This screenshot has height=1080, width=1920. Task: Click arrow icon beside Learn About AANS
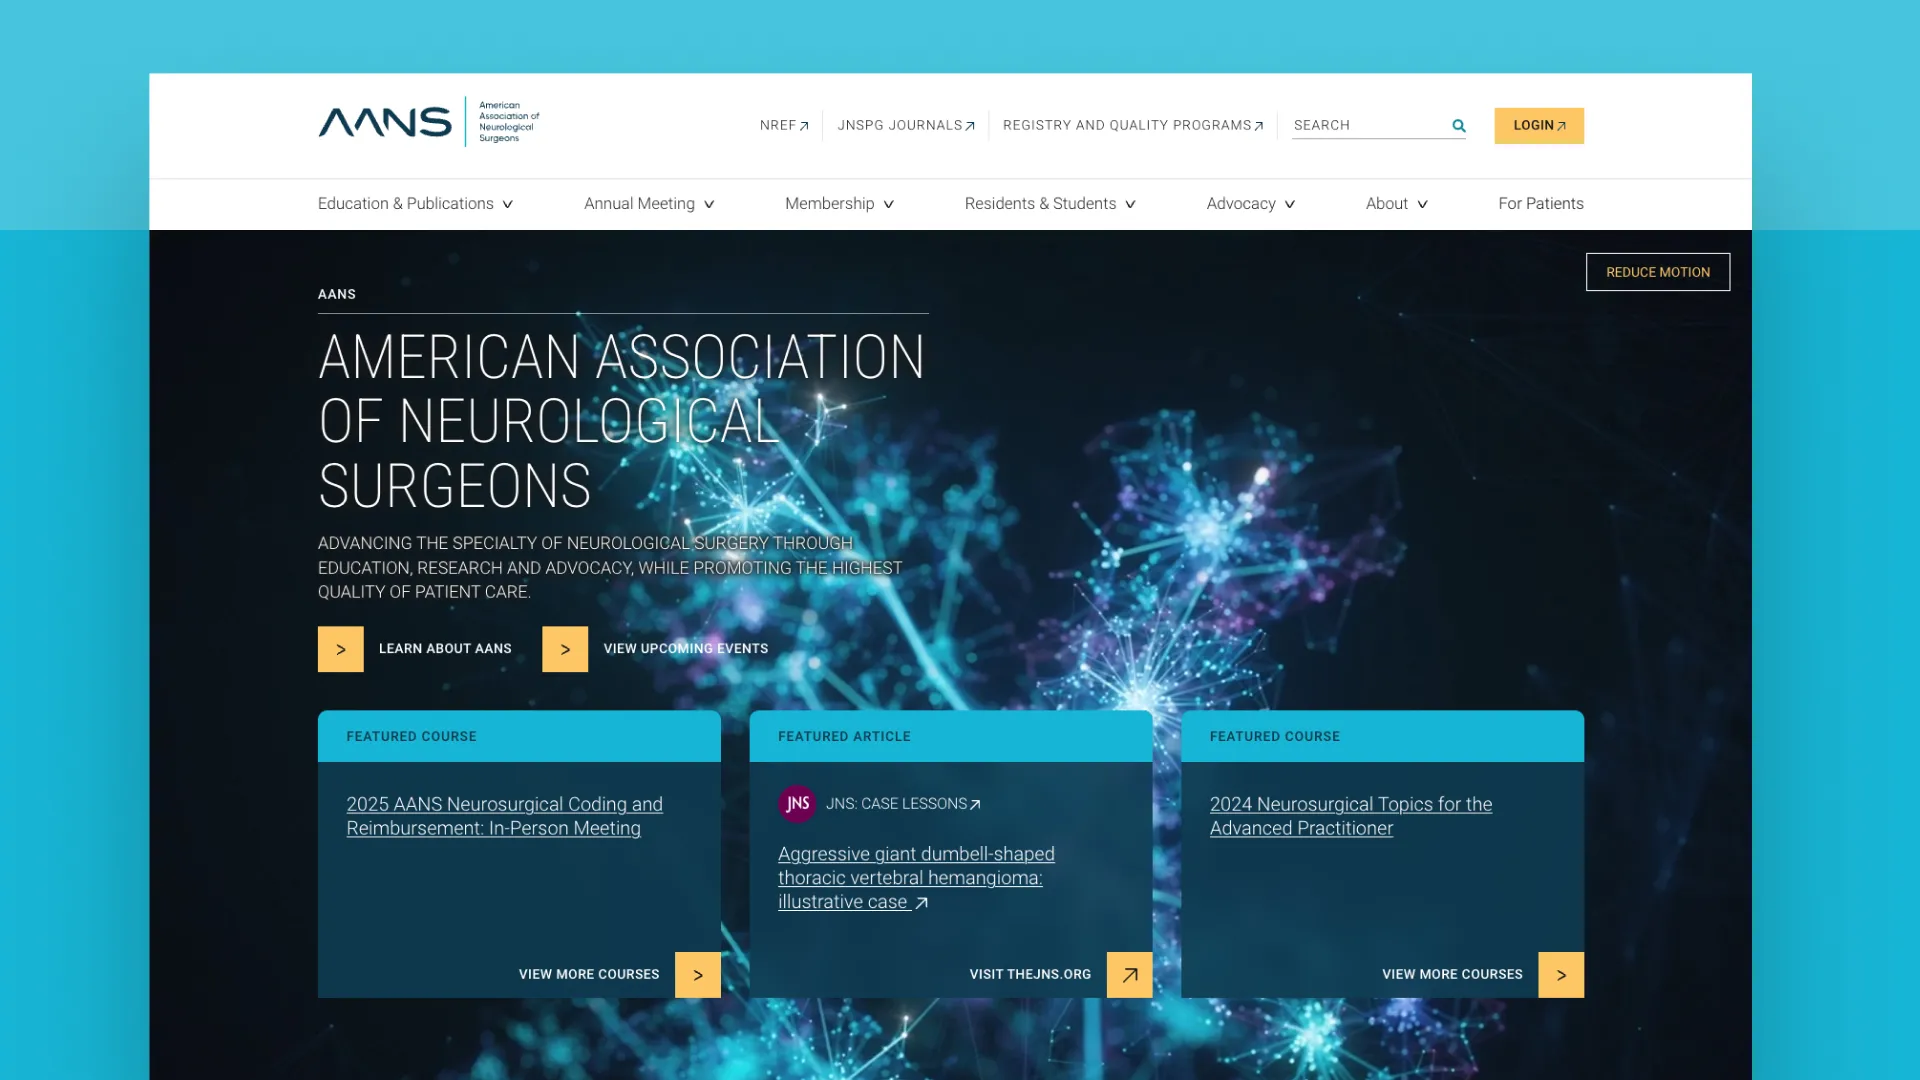click(341, 649)
